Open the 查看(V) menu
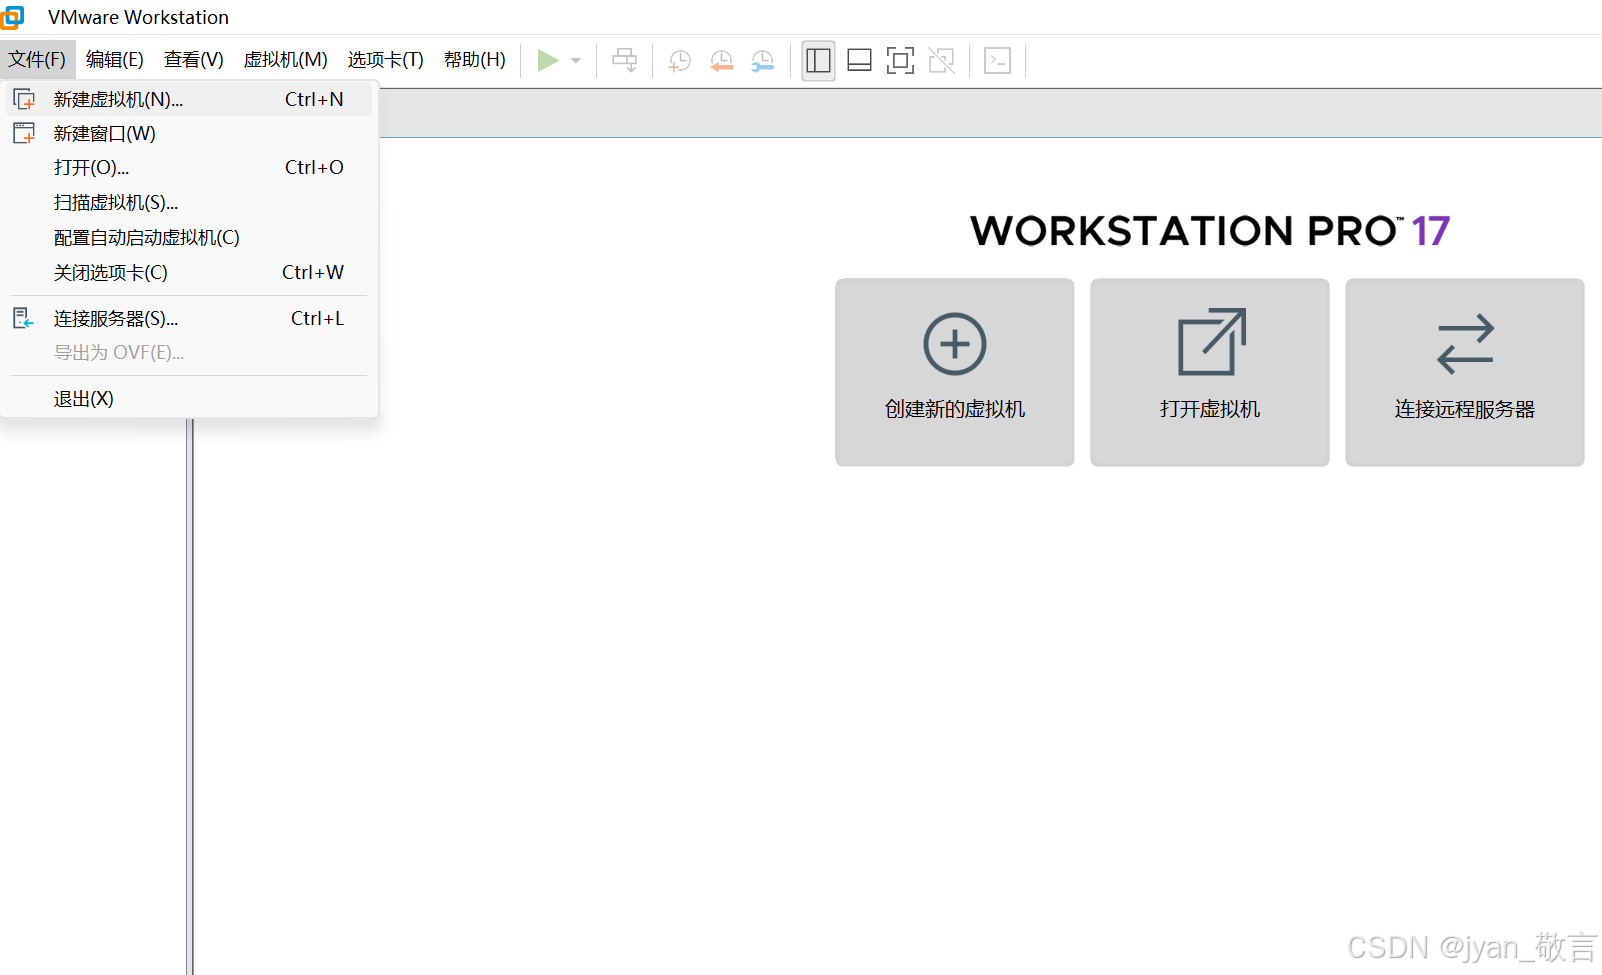The image size is (1602, 975). (x=194, y=60)
